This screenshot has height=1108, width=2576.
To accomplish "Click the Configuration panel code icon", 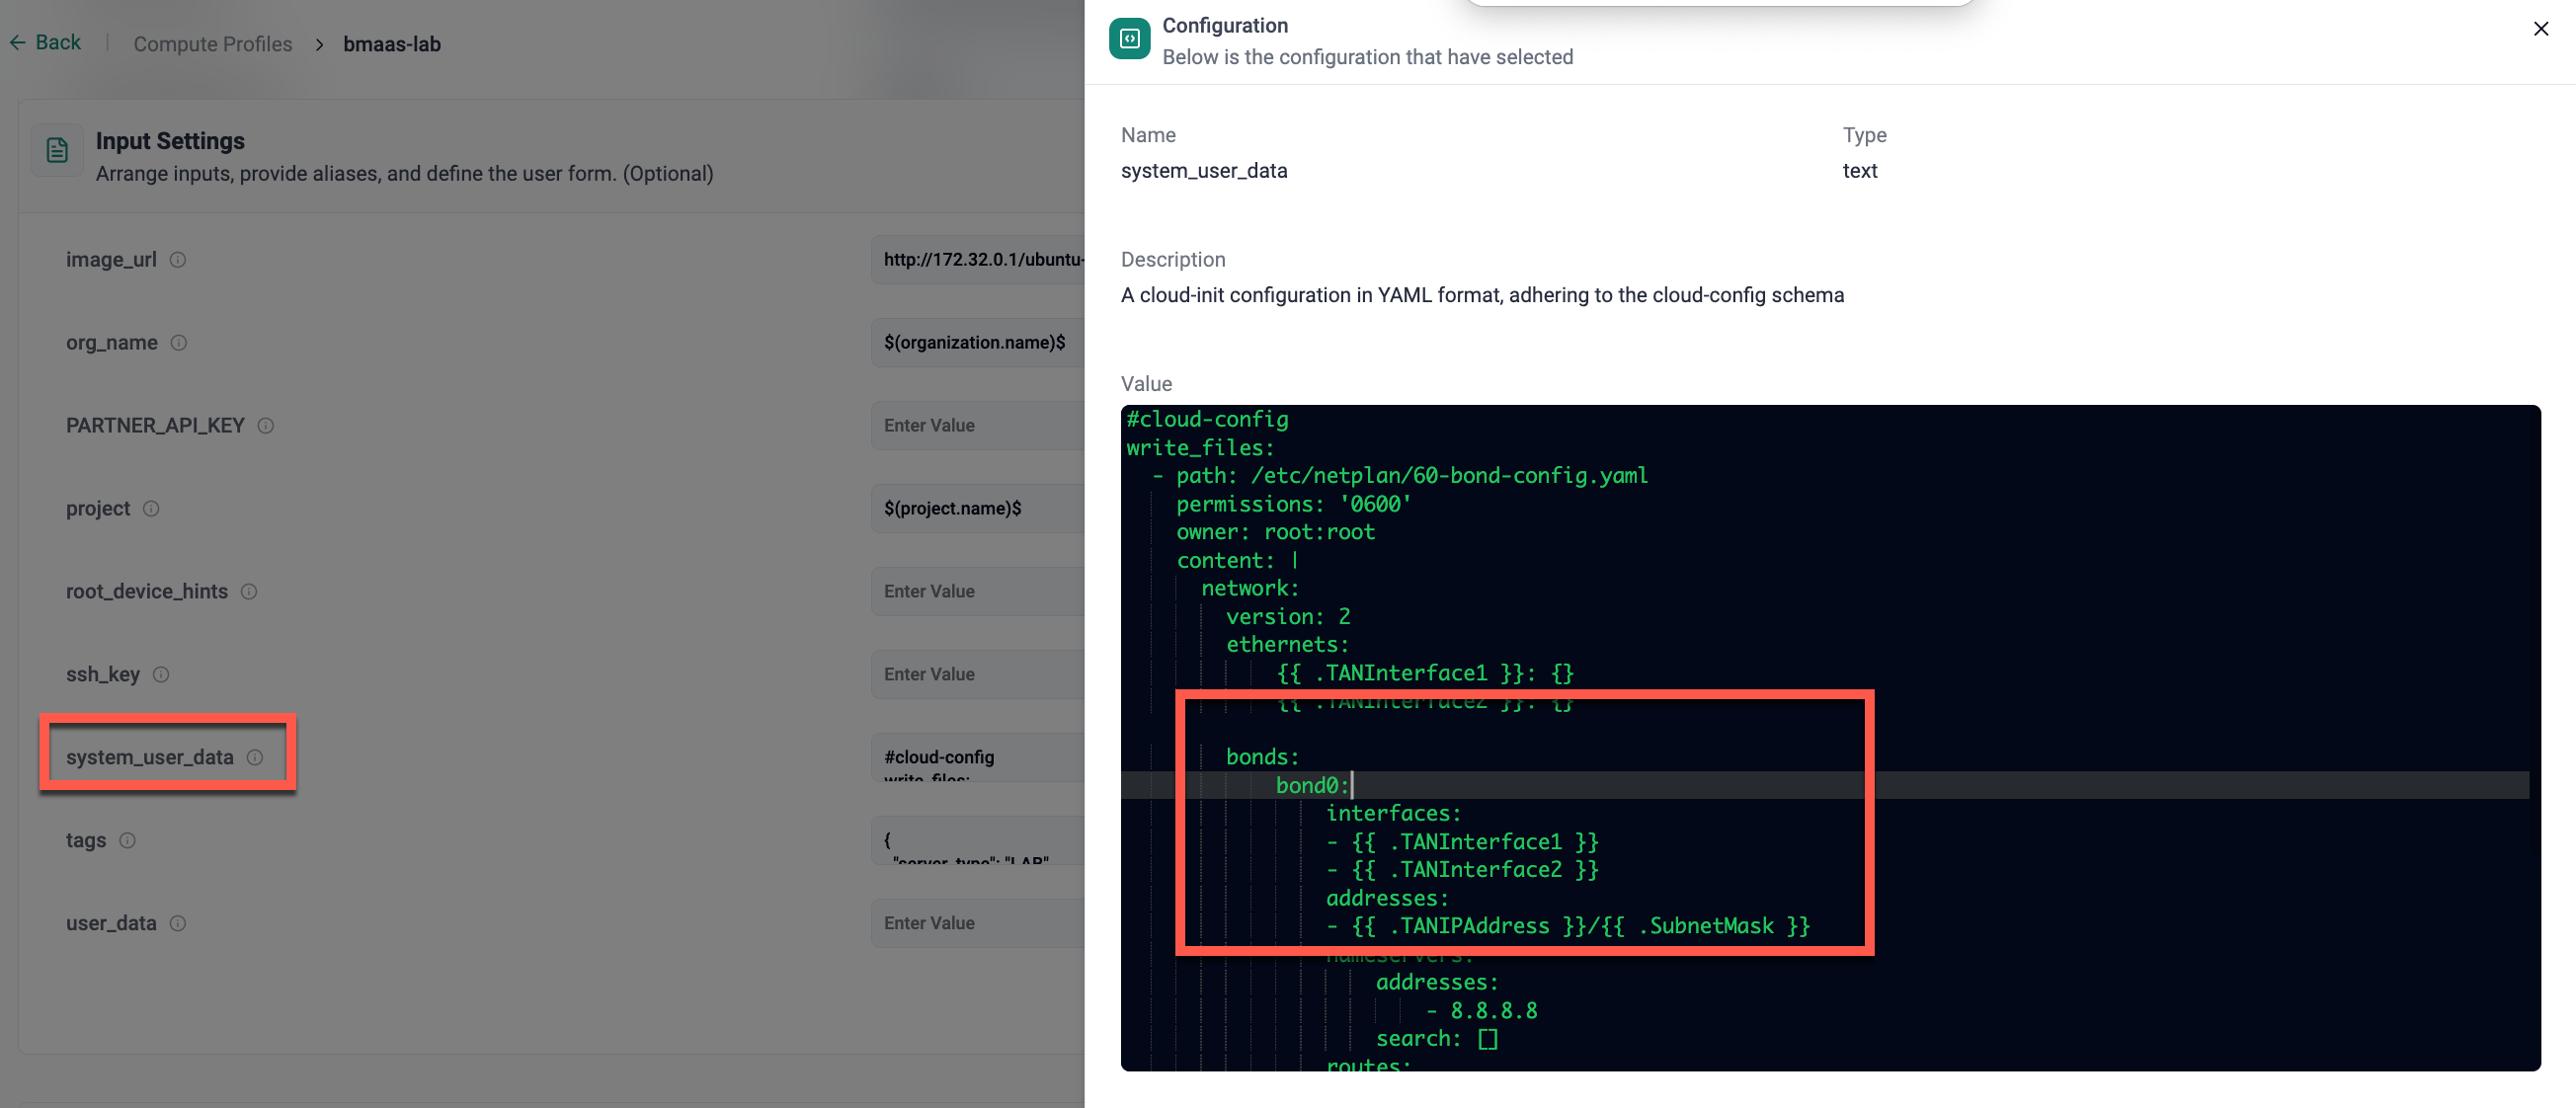I will (1129, 39).
